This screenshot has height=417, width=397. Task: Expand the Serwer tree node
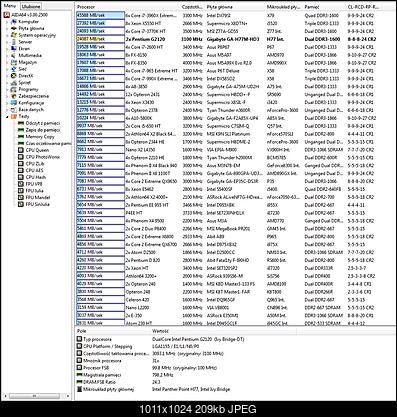coord(7,42)
